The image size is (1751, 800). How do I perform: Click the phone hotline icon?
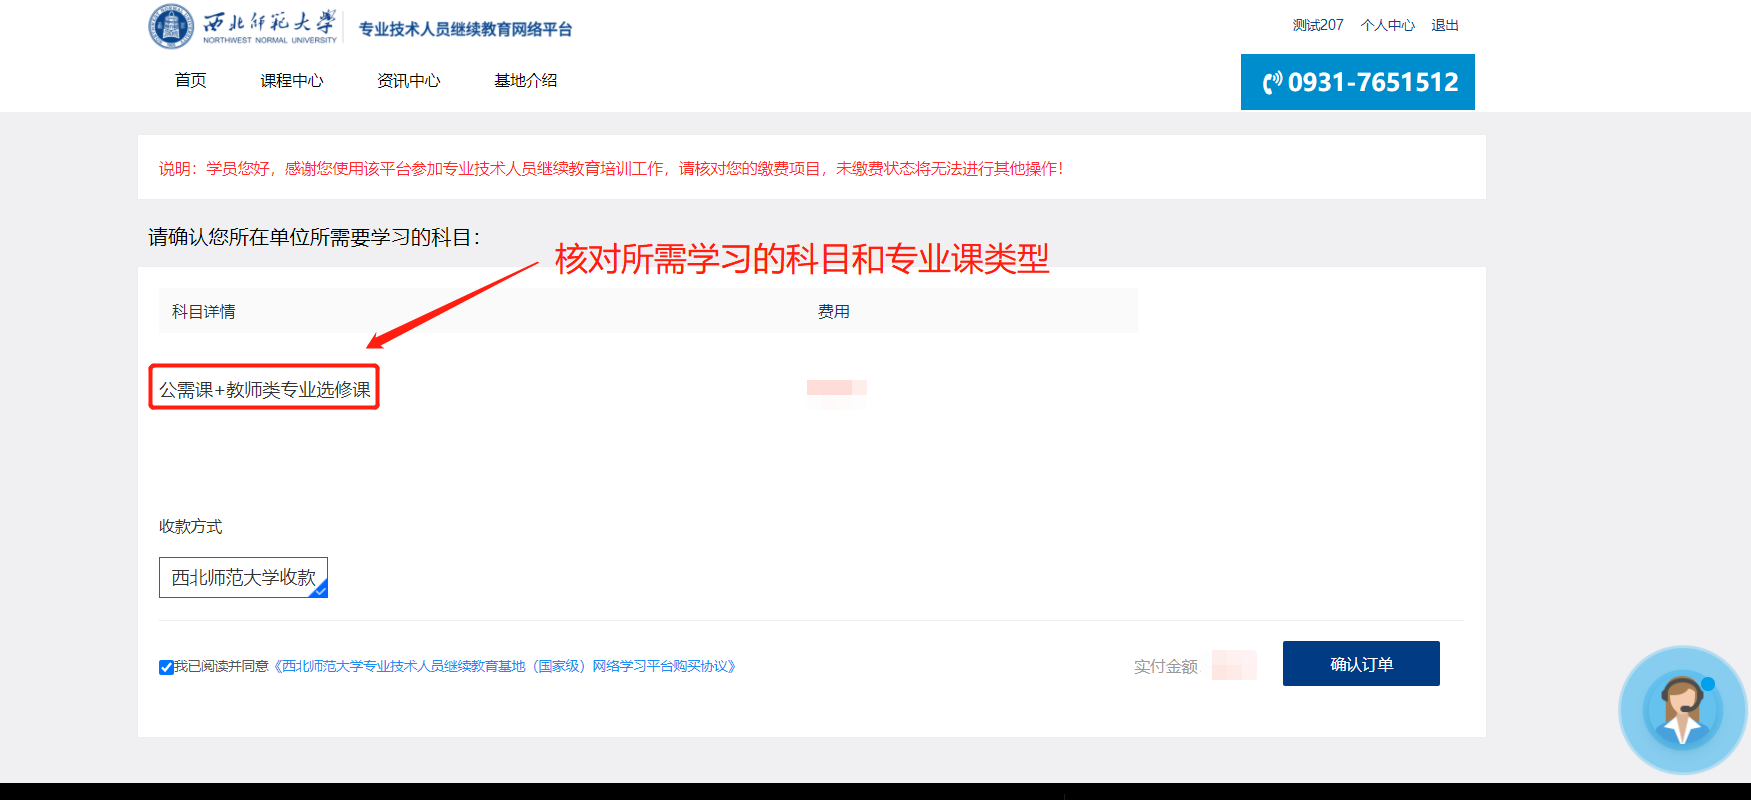(x=1271, y=83)
